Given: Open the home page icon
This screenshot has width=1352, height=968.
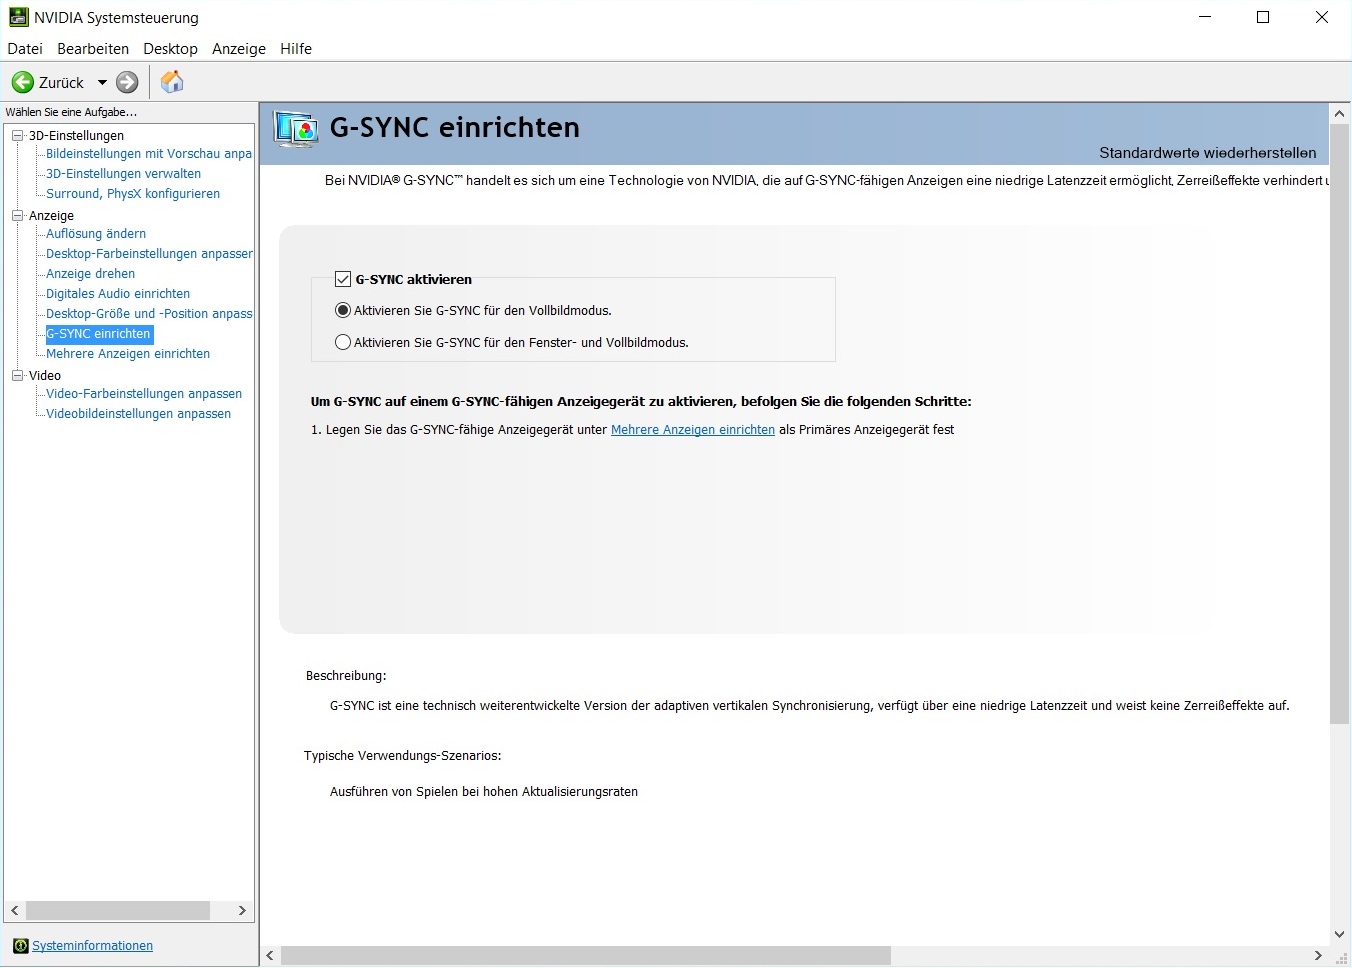Looking at the screenshot, I should tap(172, 82).
